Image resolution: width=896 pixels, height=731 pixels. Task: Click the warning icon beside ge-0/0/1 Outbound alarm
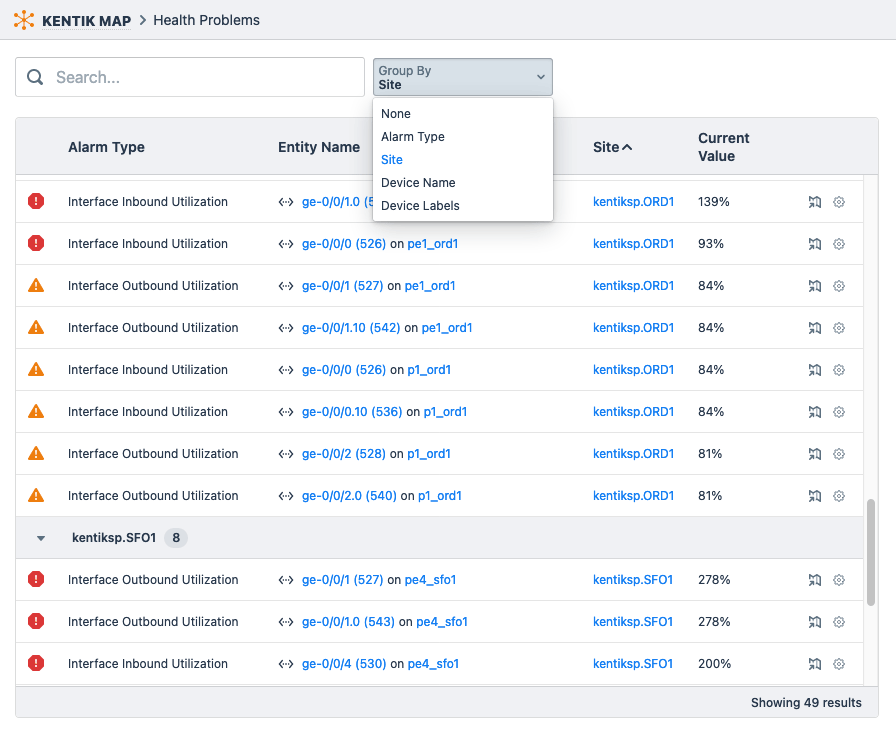[36, 286]
